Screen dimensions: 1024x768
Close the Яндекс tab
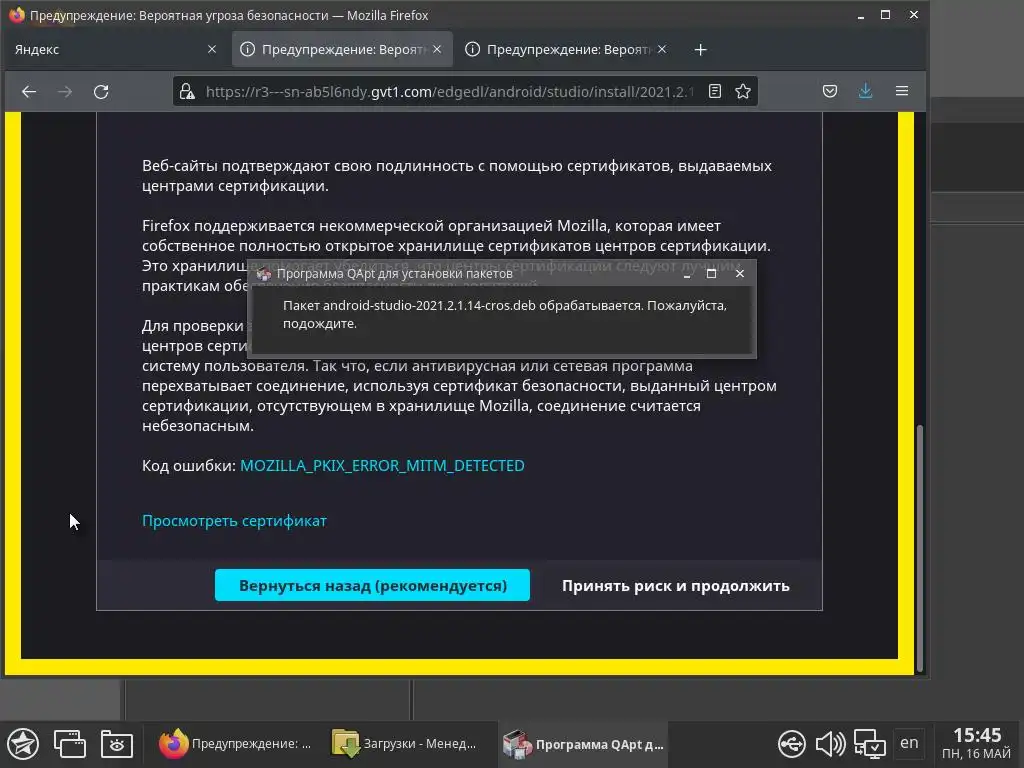212,49
